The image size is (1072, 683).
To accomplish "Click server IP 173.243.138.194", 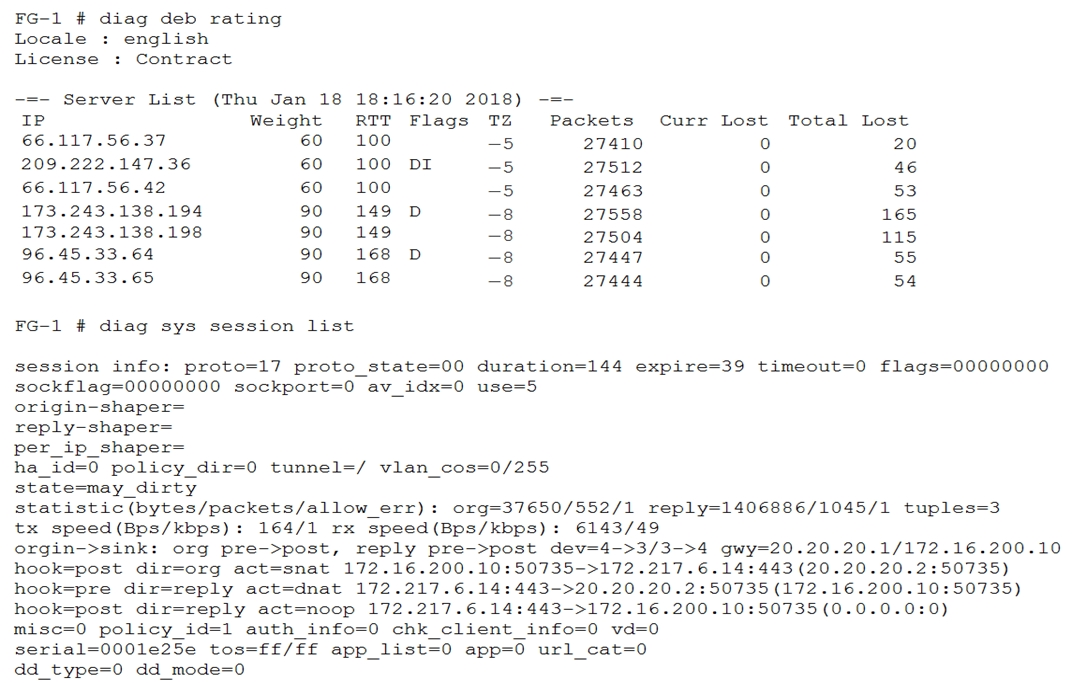I will [x=112, y=211].
